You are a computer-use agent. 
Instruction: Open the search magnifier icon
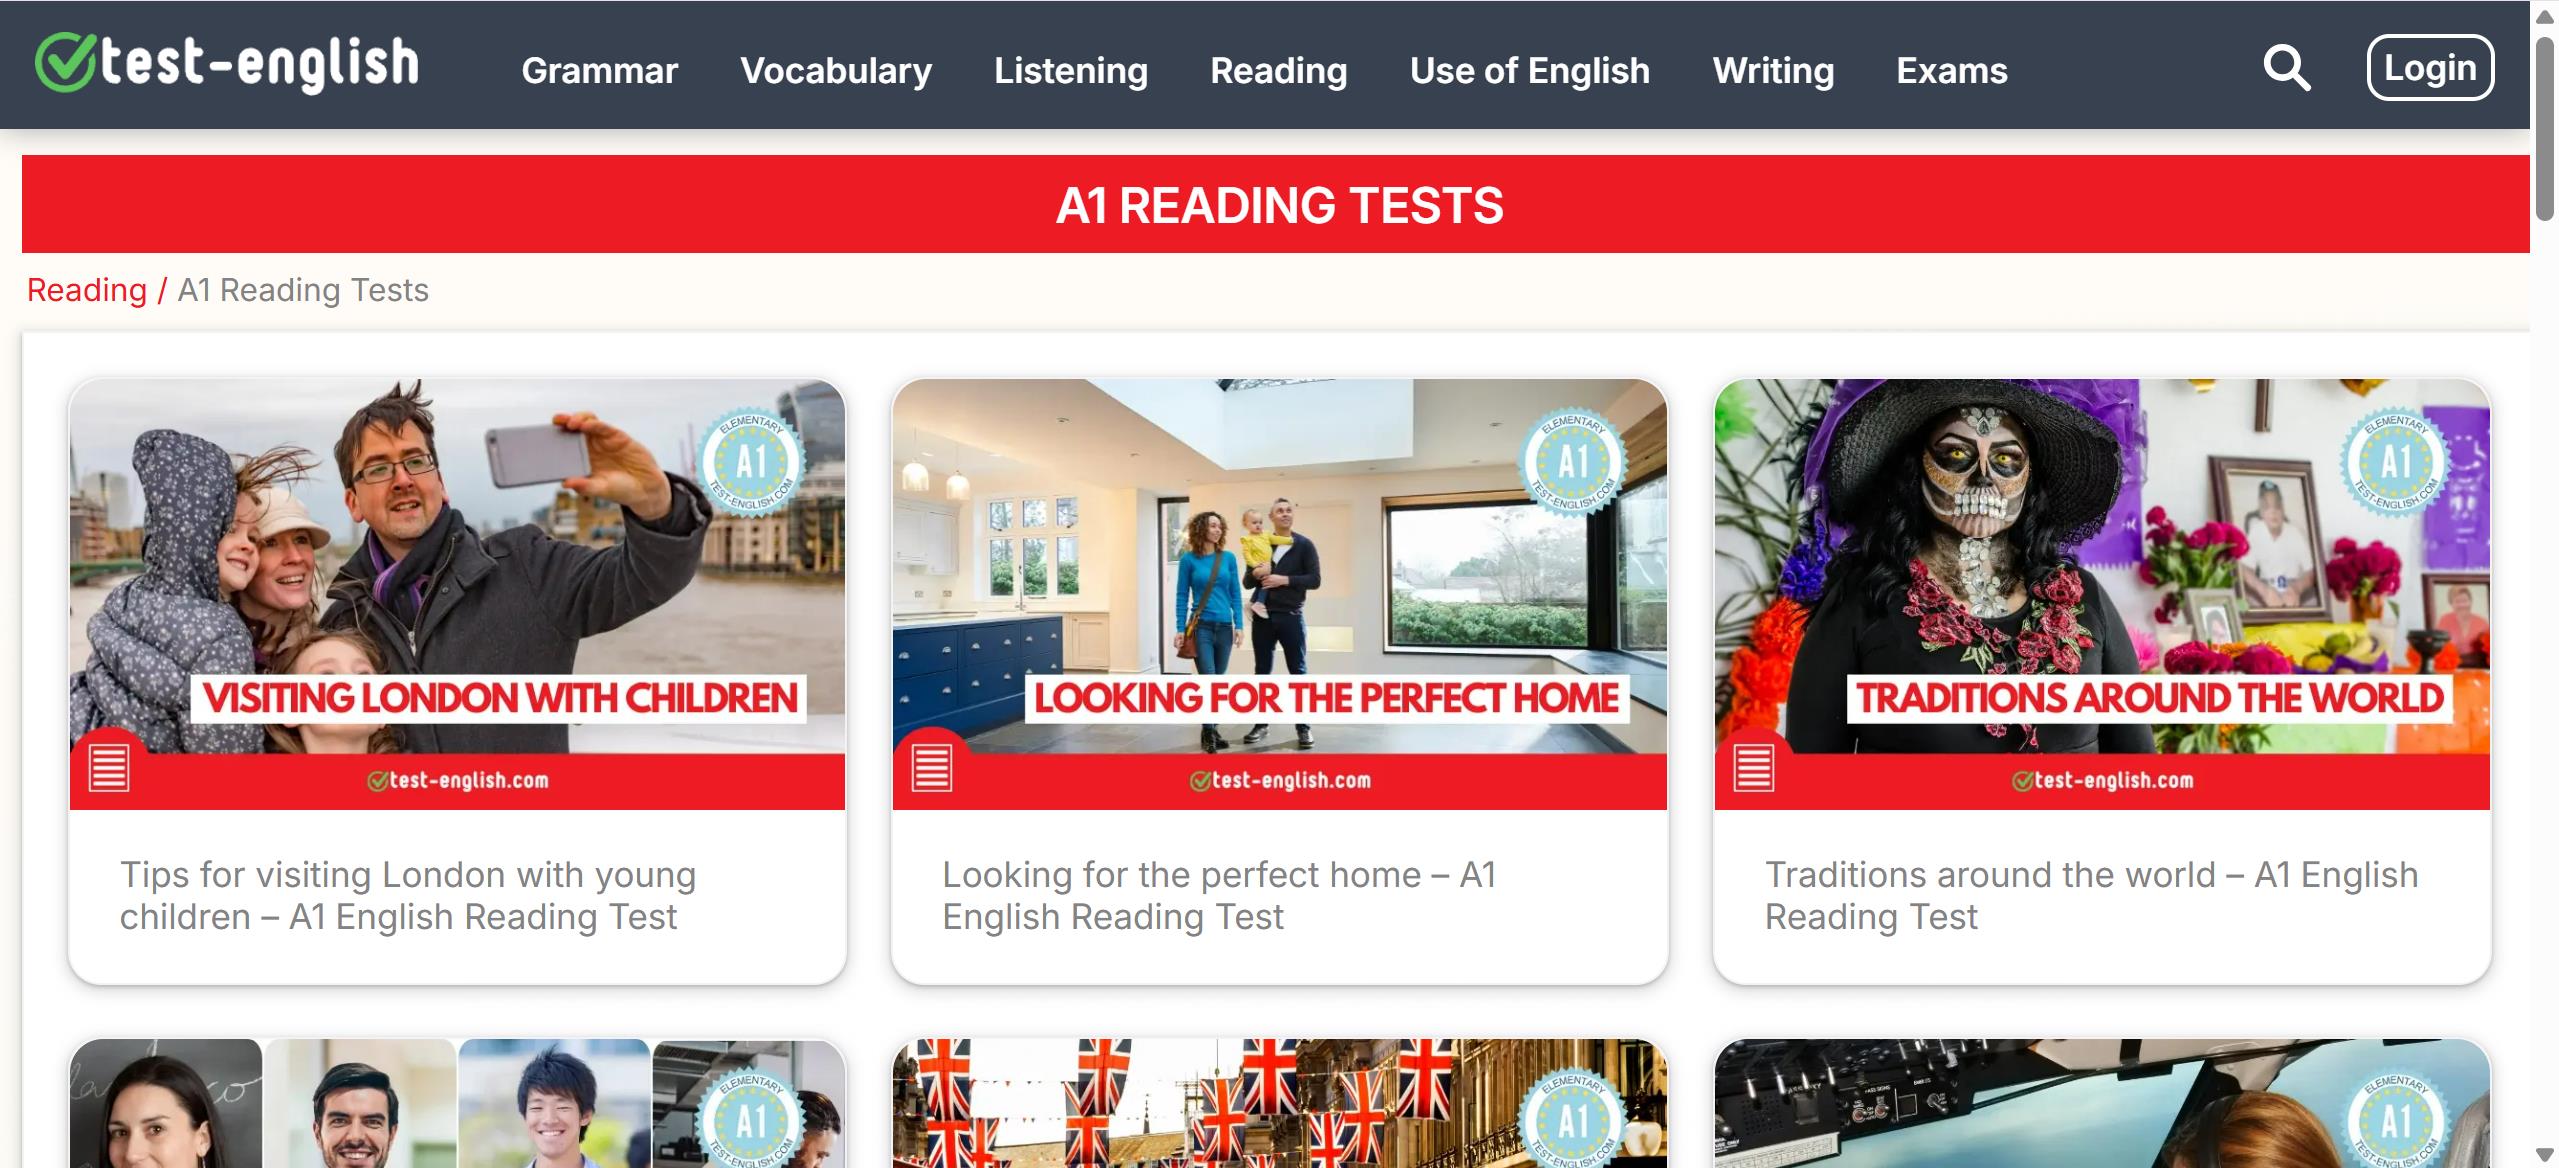click(x=2286, y=68)
